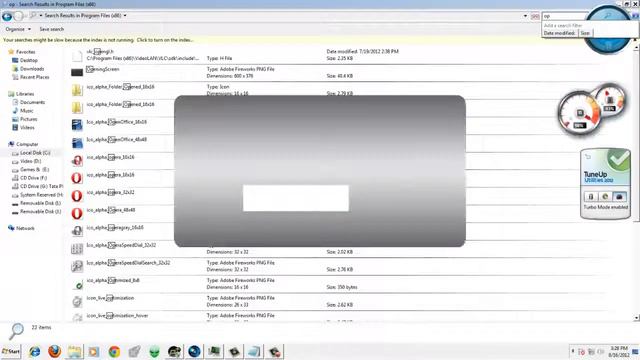Screen dimensions: 640x360
Task: Click the Forward navigation arrow
Action: click(x=18, y=16)
